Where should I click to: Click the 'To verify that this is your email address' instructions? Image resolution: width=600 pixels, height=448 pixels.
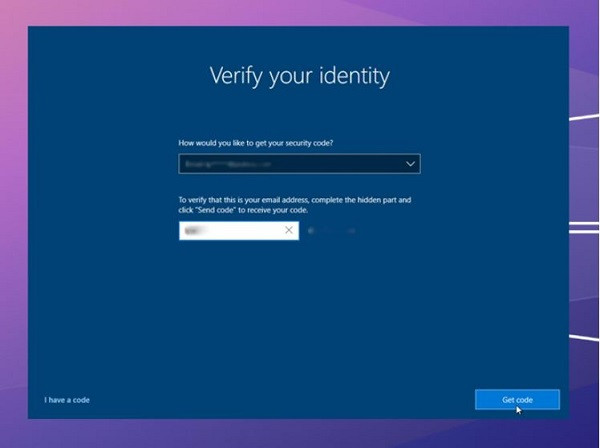295,205
